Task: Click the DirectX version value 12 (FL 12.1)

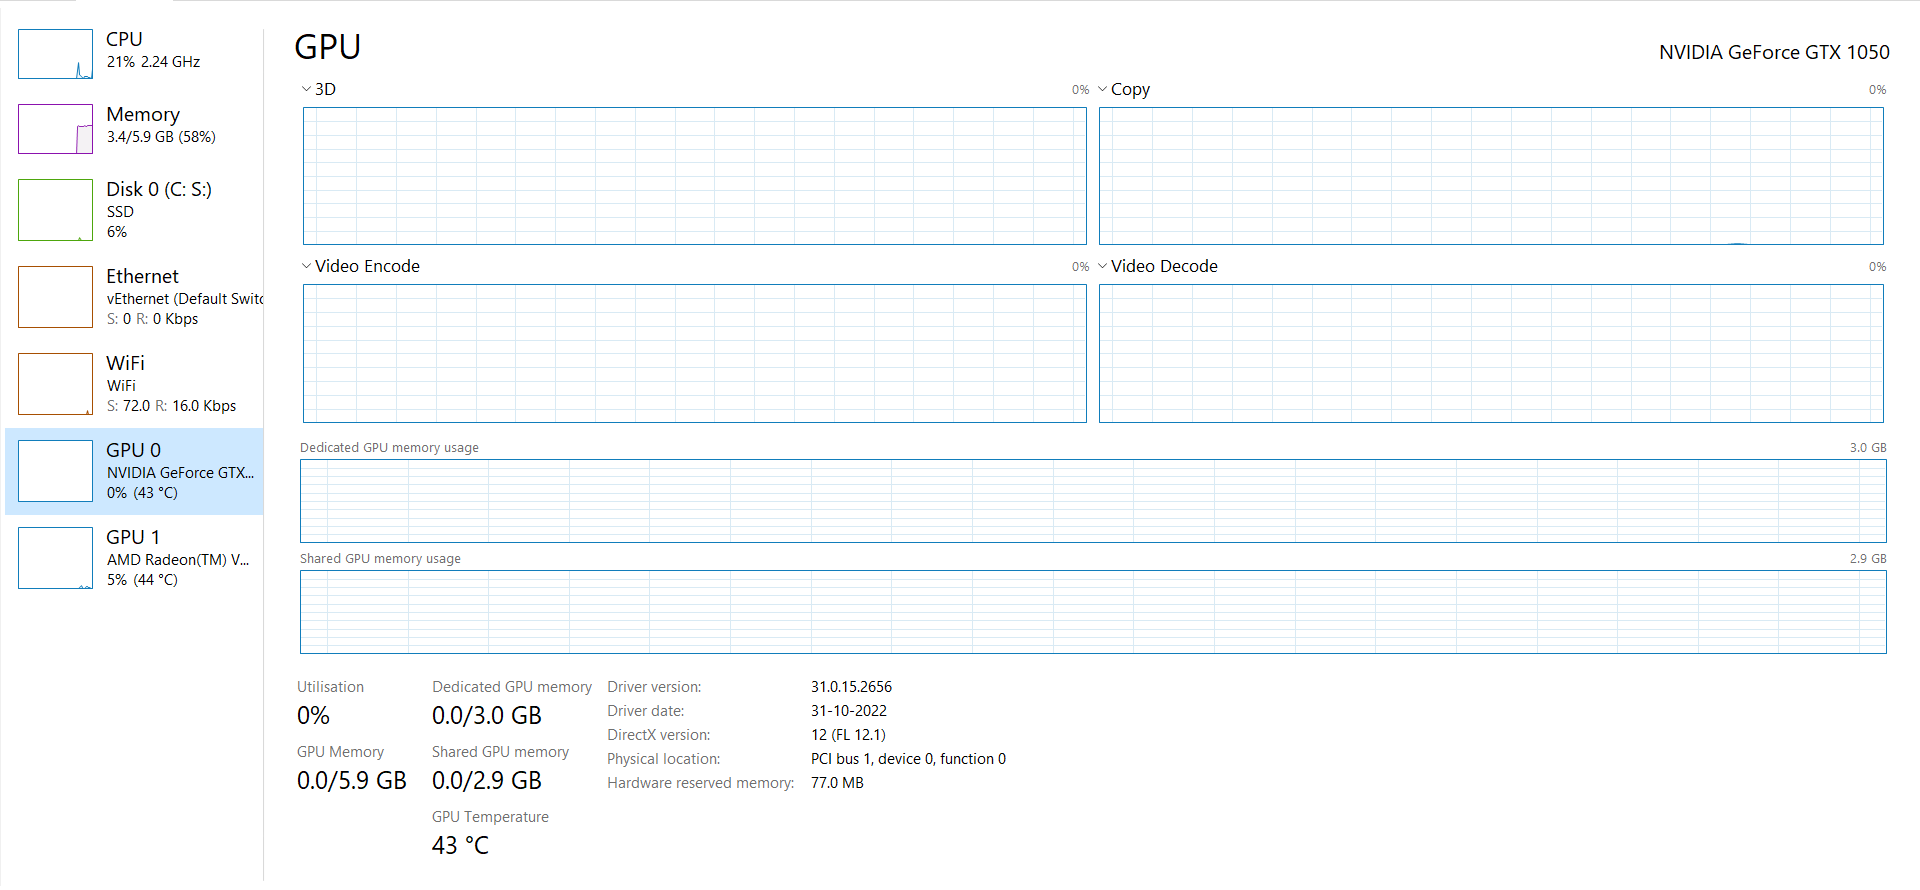Action: [x=848, y=735]
